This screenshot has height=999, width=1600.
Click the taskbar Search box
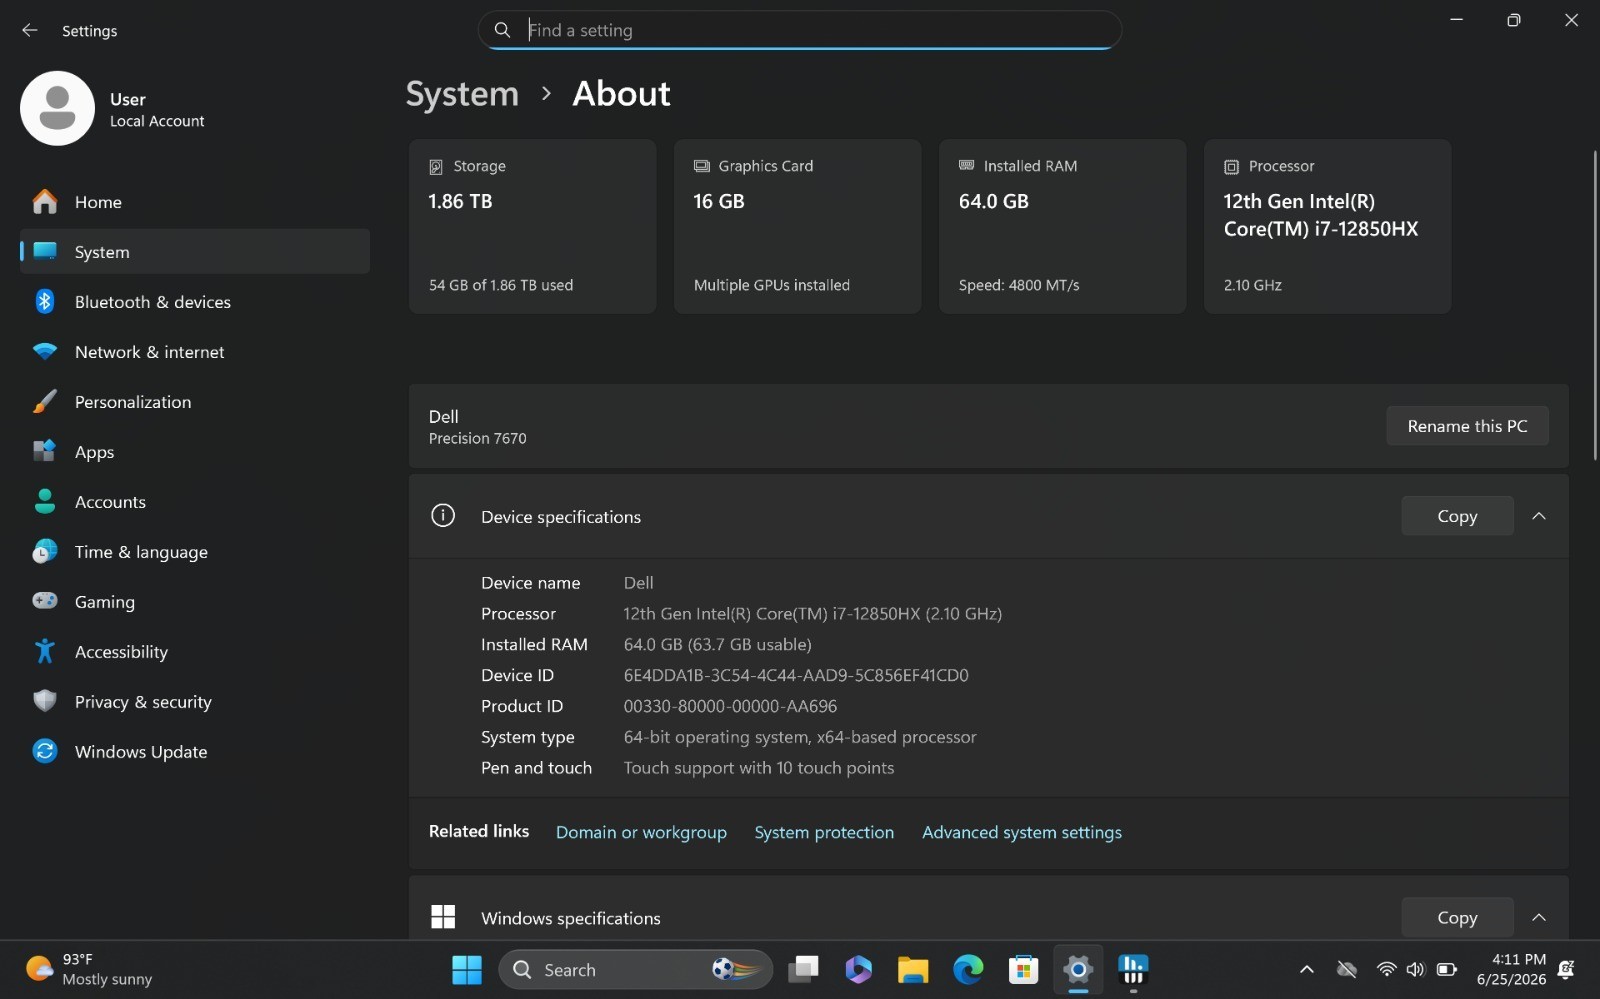pos(635,969)
